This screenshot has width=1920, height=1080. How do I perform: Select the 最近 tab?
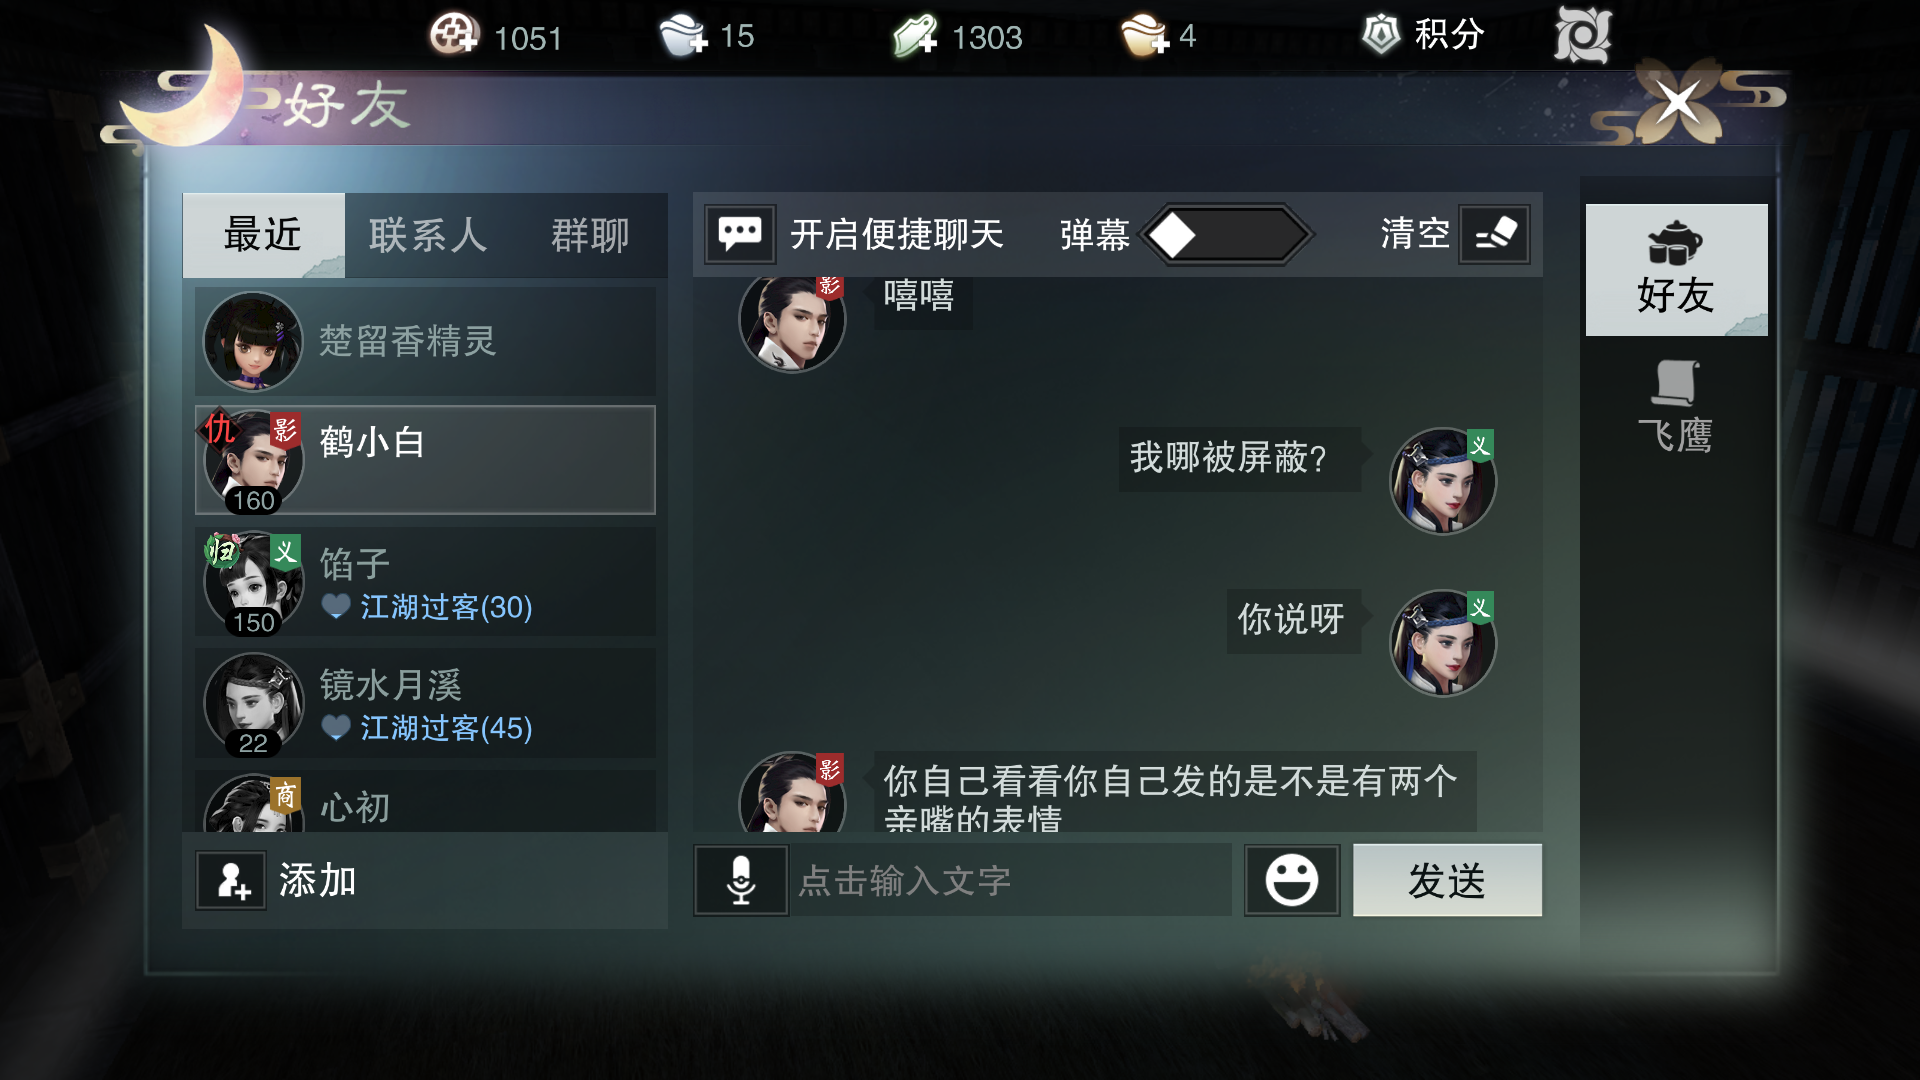[x=264, y=235]
